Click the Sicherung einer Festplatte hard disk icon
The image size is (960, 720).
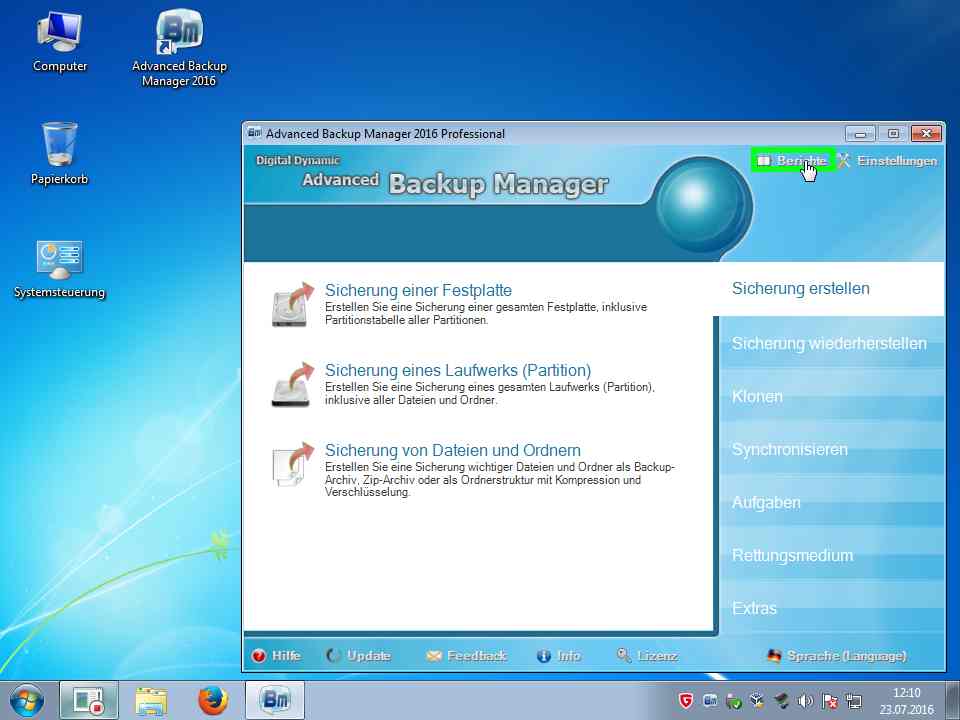pos(292,304)
